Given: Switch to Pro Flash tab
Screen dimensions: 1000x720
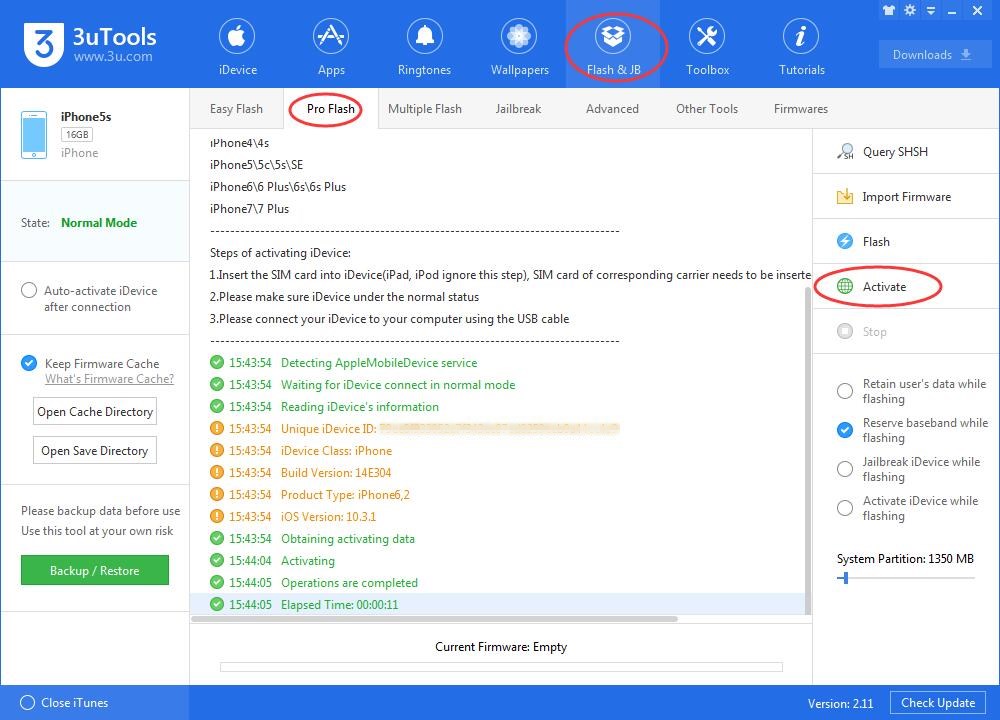Looking at the screenshot, I should point(330,109).
